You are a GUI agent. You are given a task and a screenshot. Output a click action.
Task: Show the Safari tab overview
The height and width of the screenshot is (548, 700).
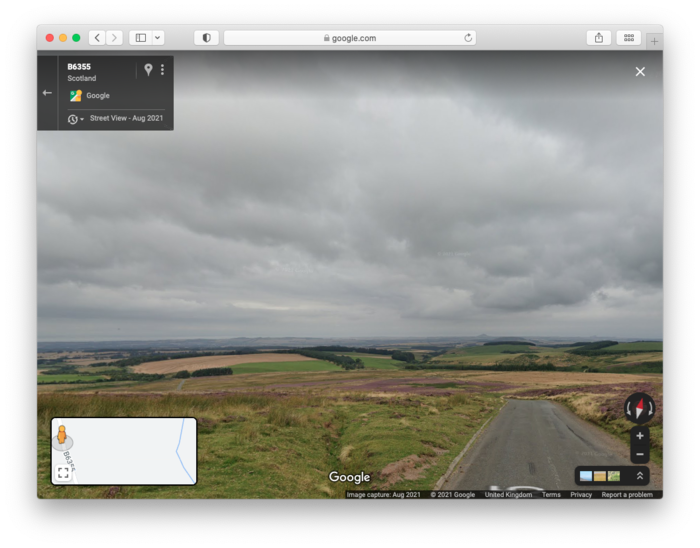point(629,38)
